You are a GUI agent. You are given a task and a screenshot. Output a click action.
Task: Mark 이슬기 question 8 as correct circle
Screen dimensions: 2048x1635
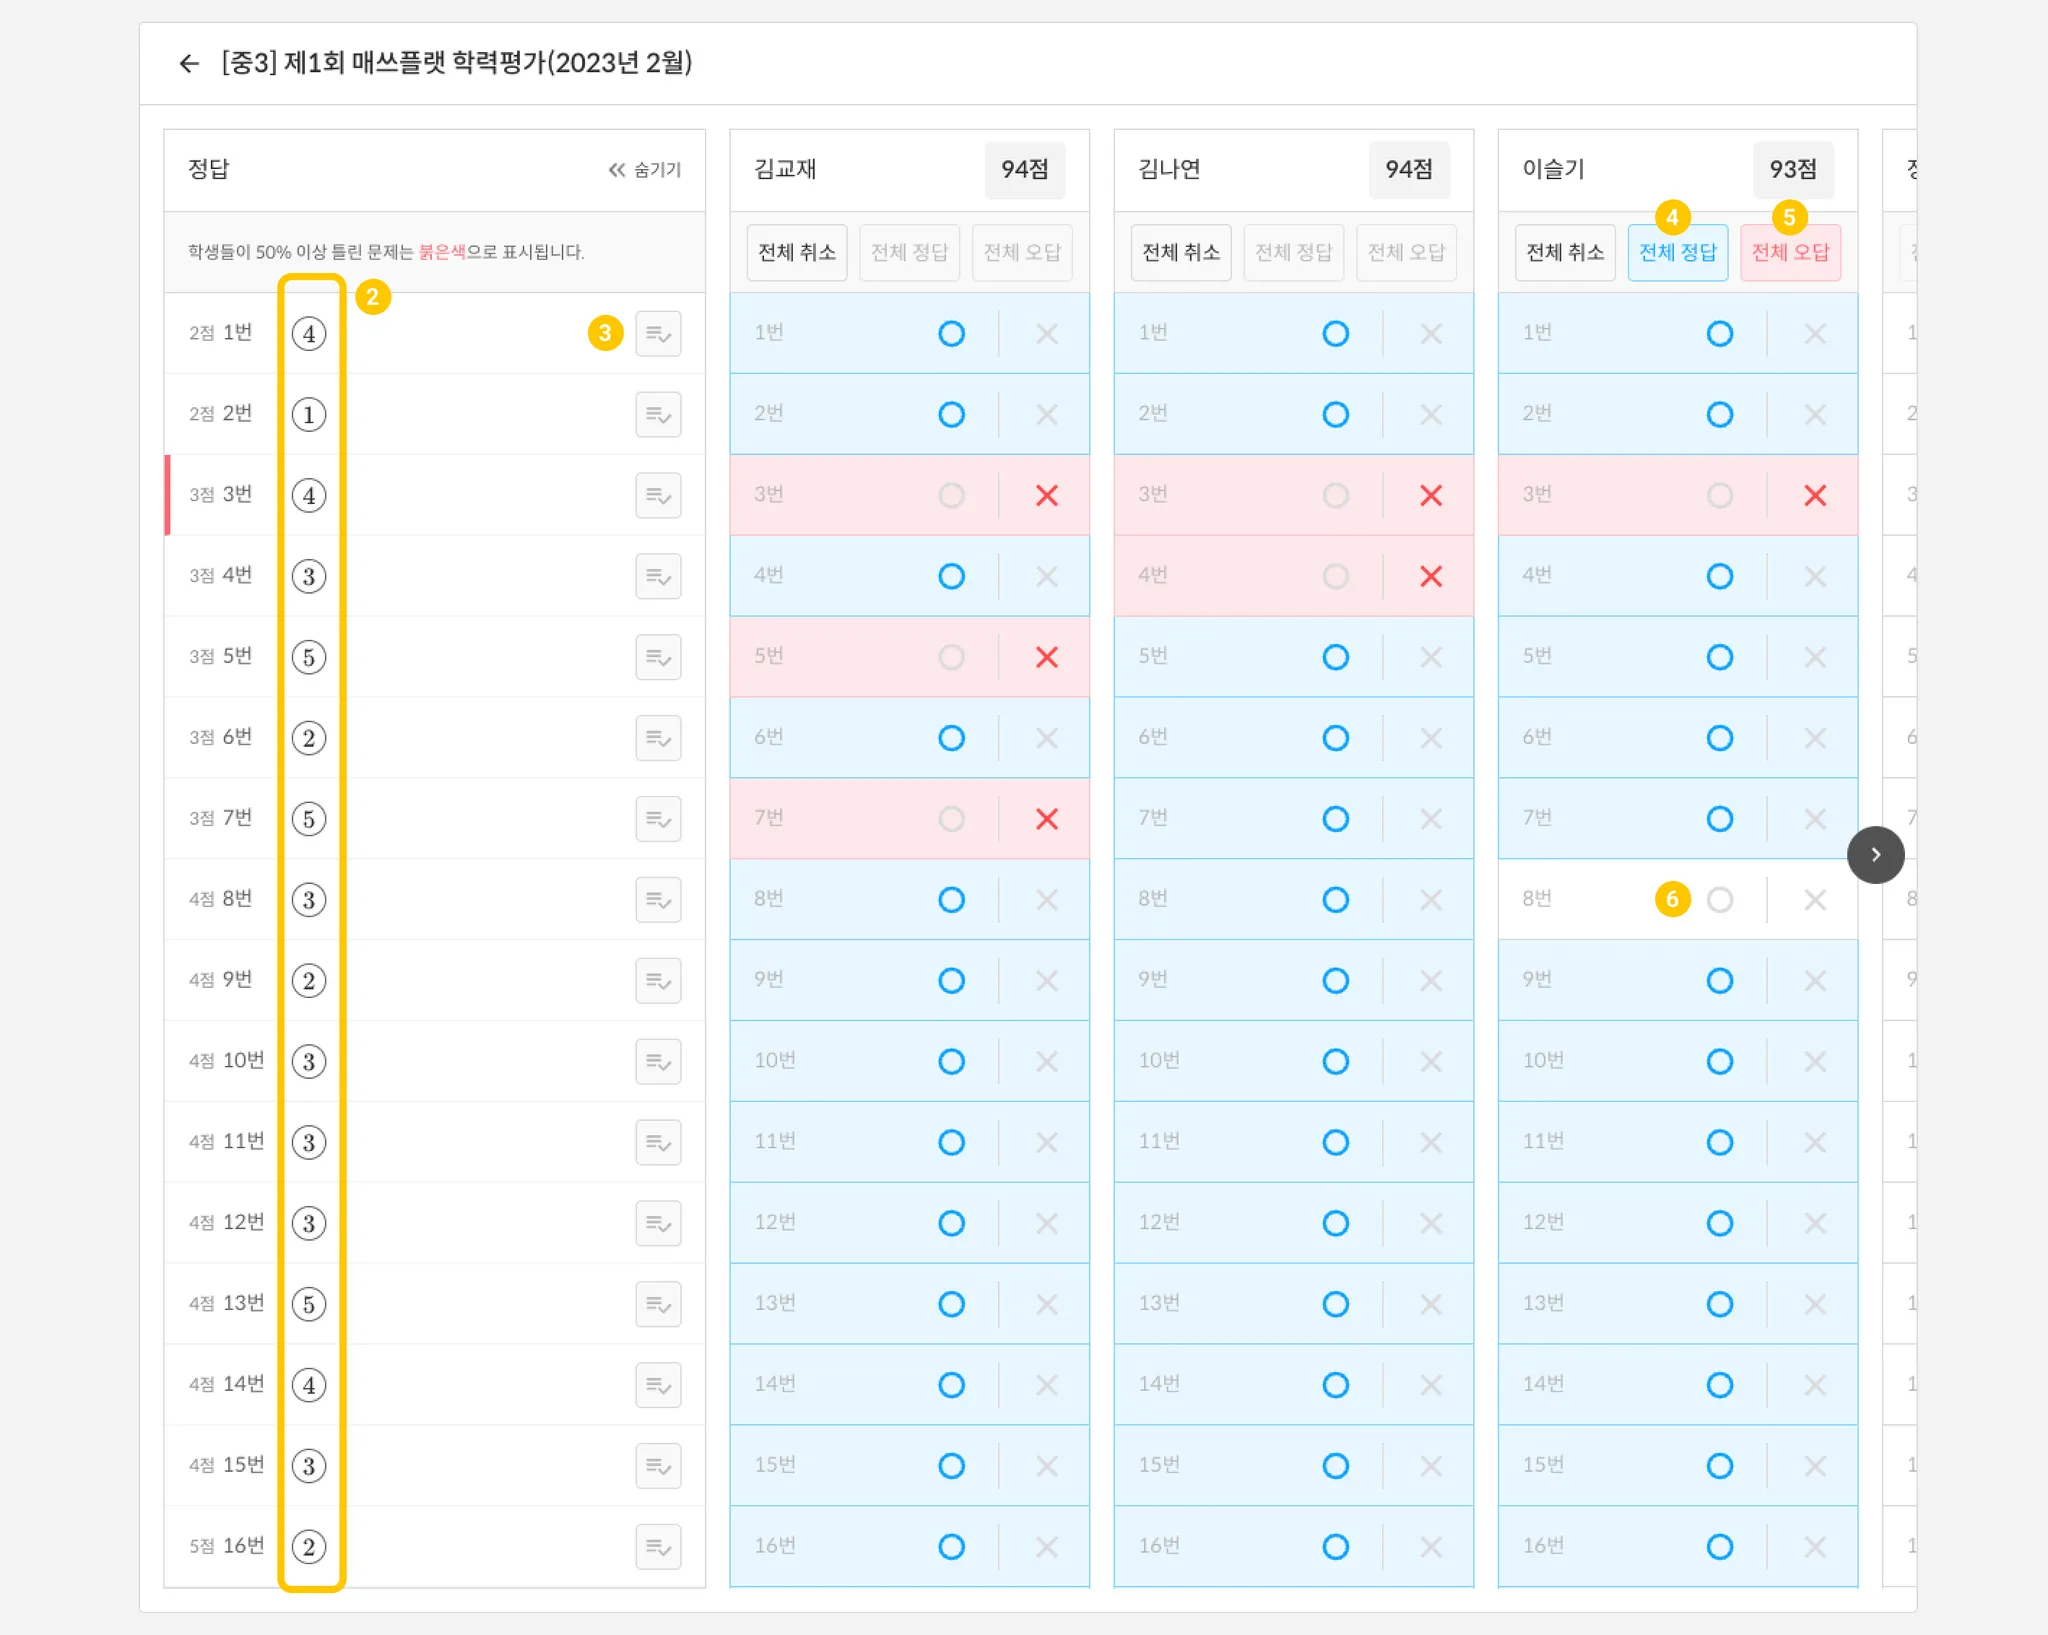(x=1719, y=900)
